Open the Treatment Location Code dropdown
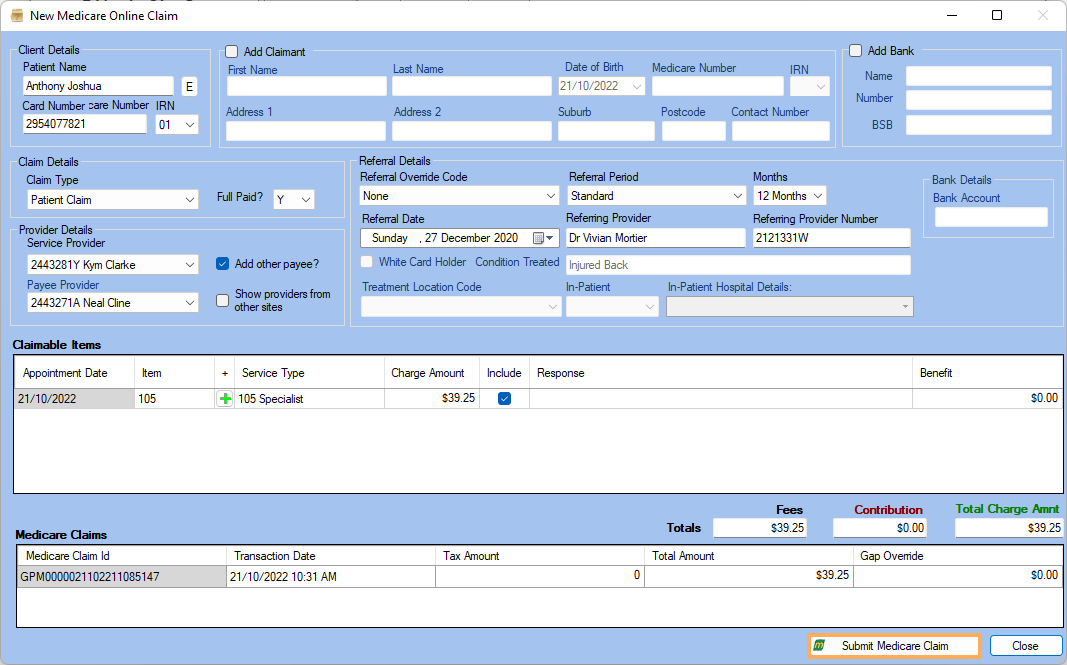 tap(553, 307)
